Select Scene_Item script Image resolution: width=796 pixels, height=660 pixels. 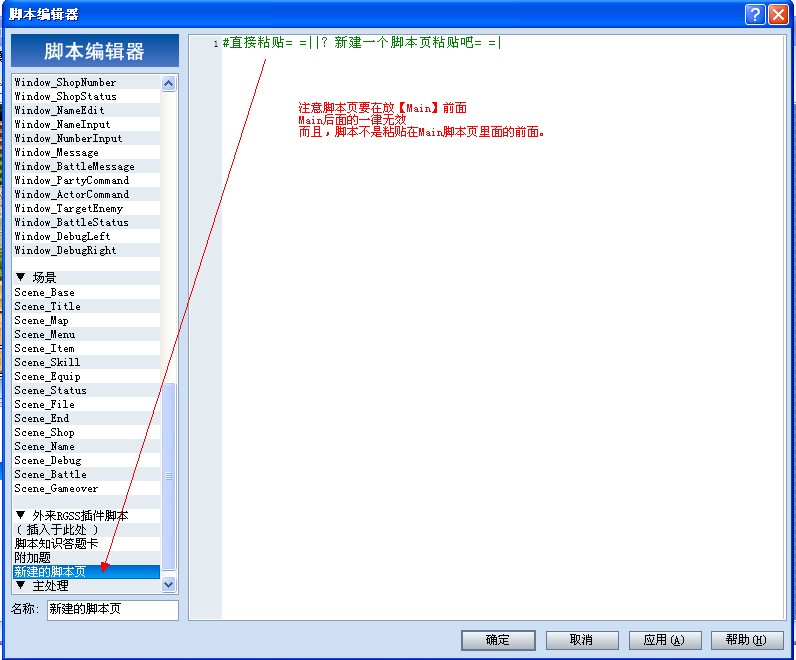86,348
